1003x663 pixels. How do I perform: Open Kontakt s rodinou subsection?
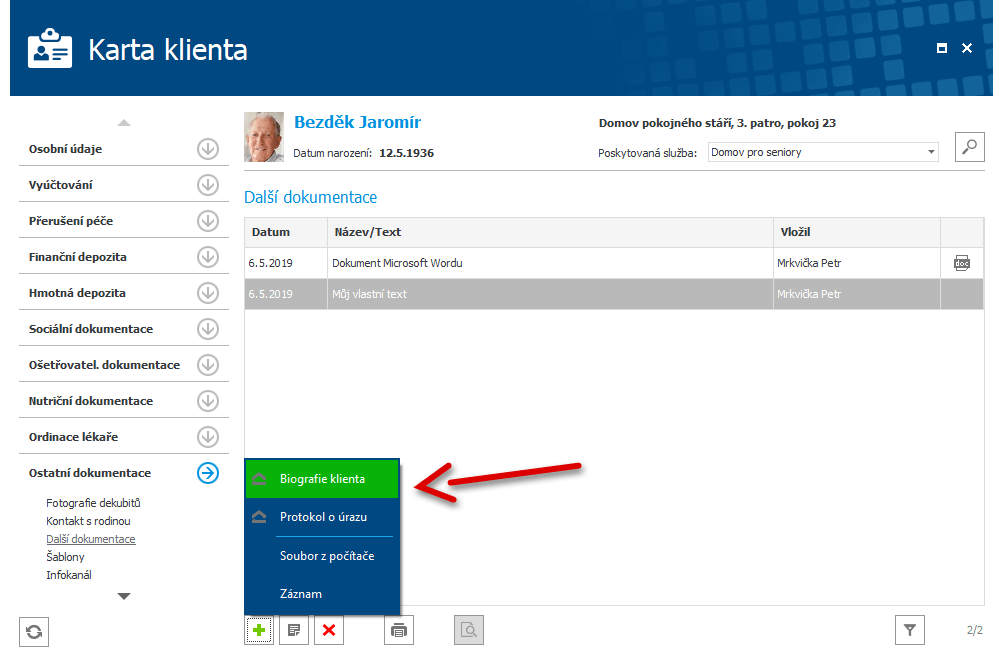point(88,521)
